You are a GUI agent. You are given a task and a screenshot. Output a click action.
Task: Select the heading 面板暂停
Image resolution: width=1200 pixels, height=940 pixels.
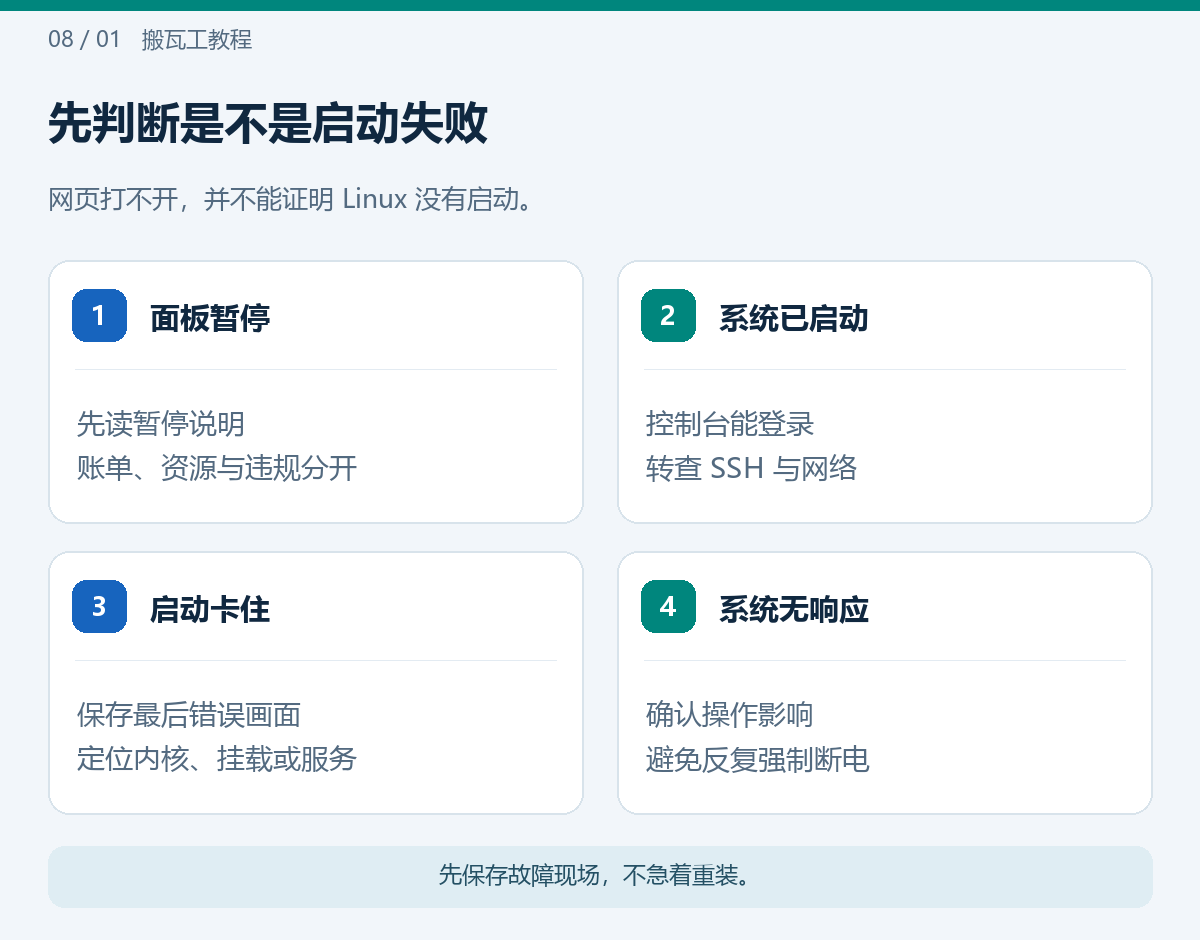tap(210, 318)
